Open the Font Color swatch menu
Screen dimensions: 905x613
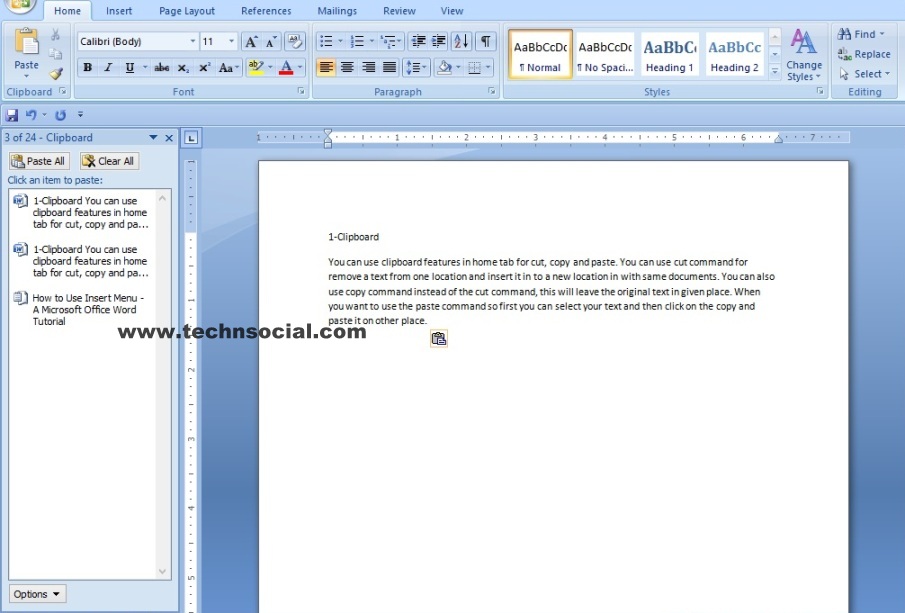[300, 67]
